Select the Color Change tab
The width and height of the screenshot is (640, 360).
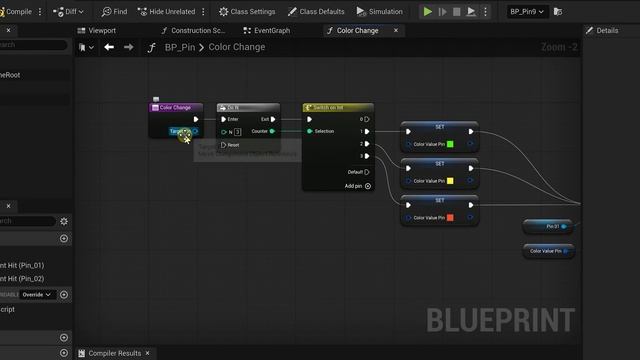coord(357,31)
